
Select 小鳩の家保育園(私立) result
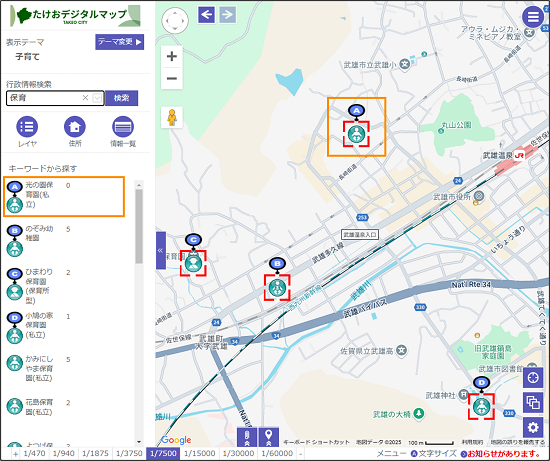coord(39,327)
